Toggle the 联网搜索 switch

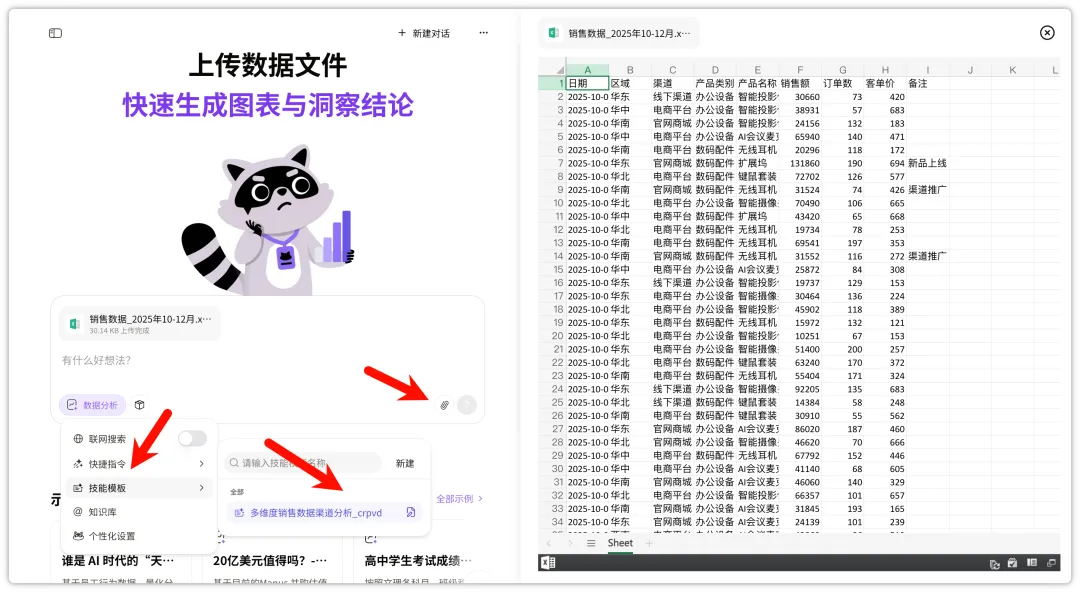(192, 438)
